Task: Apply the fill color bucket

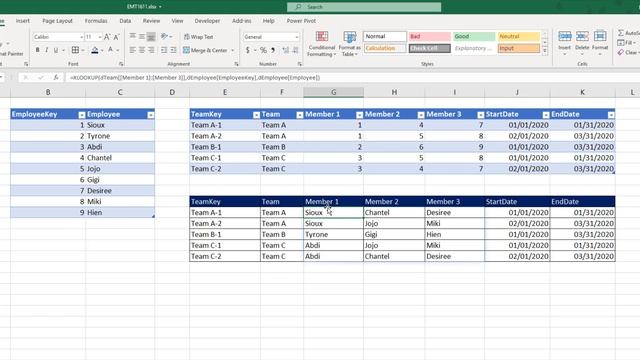Action: coord(95,50)
